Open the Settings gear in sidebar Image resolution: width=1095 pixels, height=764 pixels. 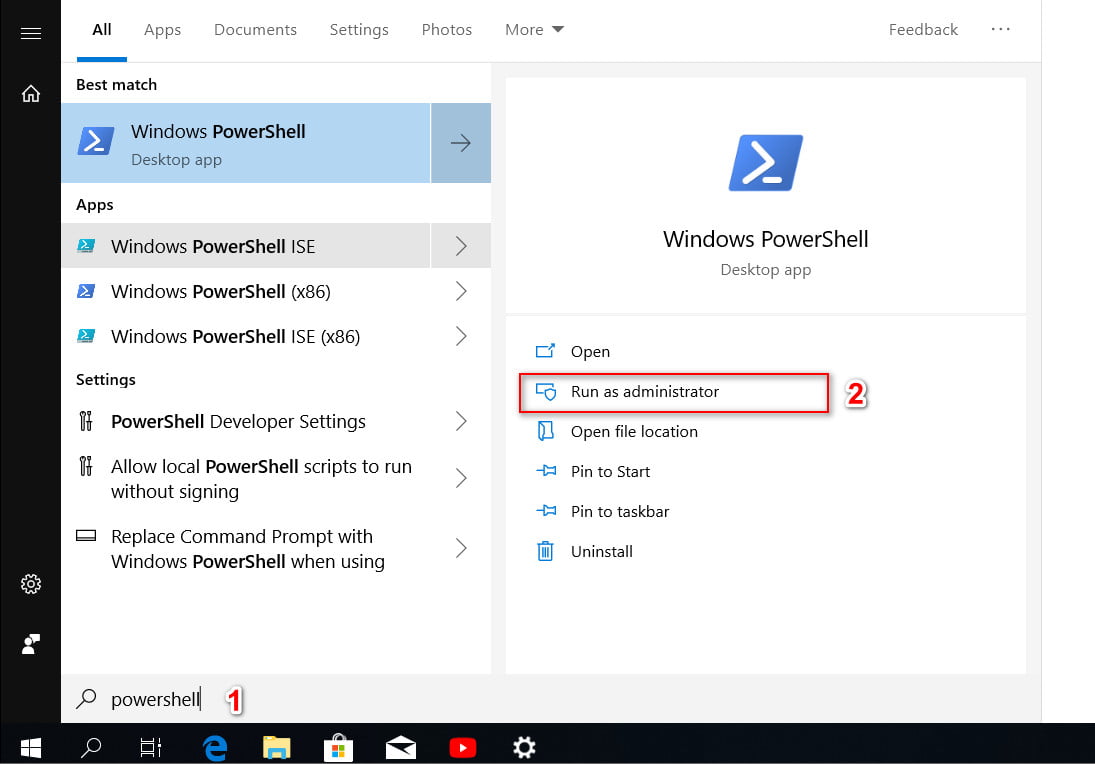[30, 584]
